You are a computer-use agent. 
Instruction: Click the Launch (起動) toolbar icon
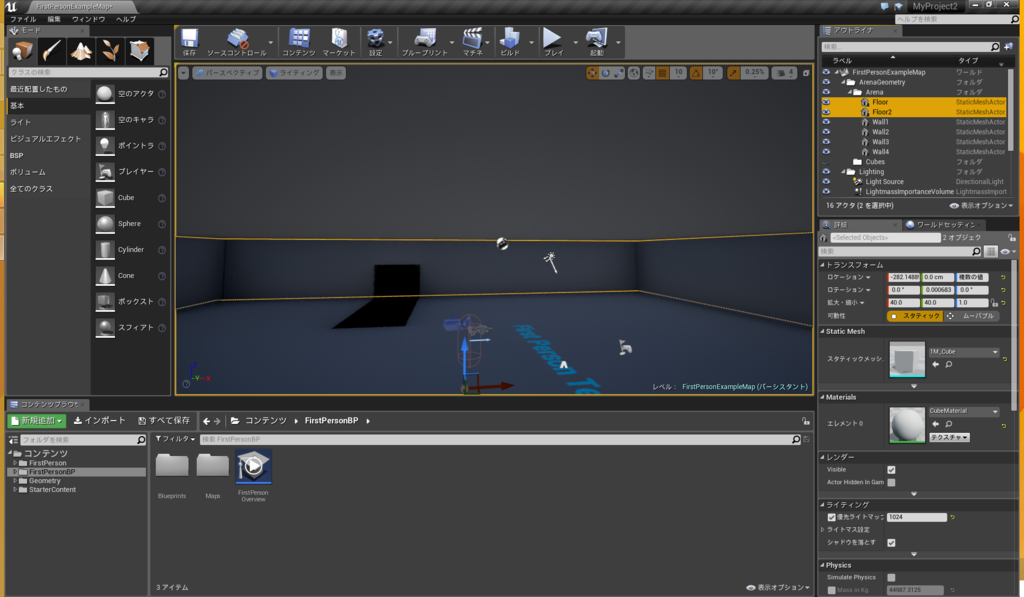[x=596, y=39]
